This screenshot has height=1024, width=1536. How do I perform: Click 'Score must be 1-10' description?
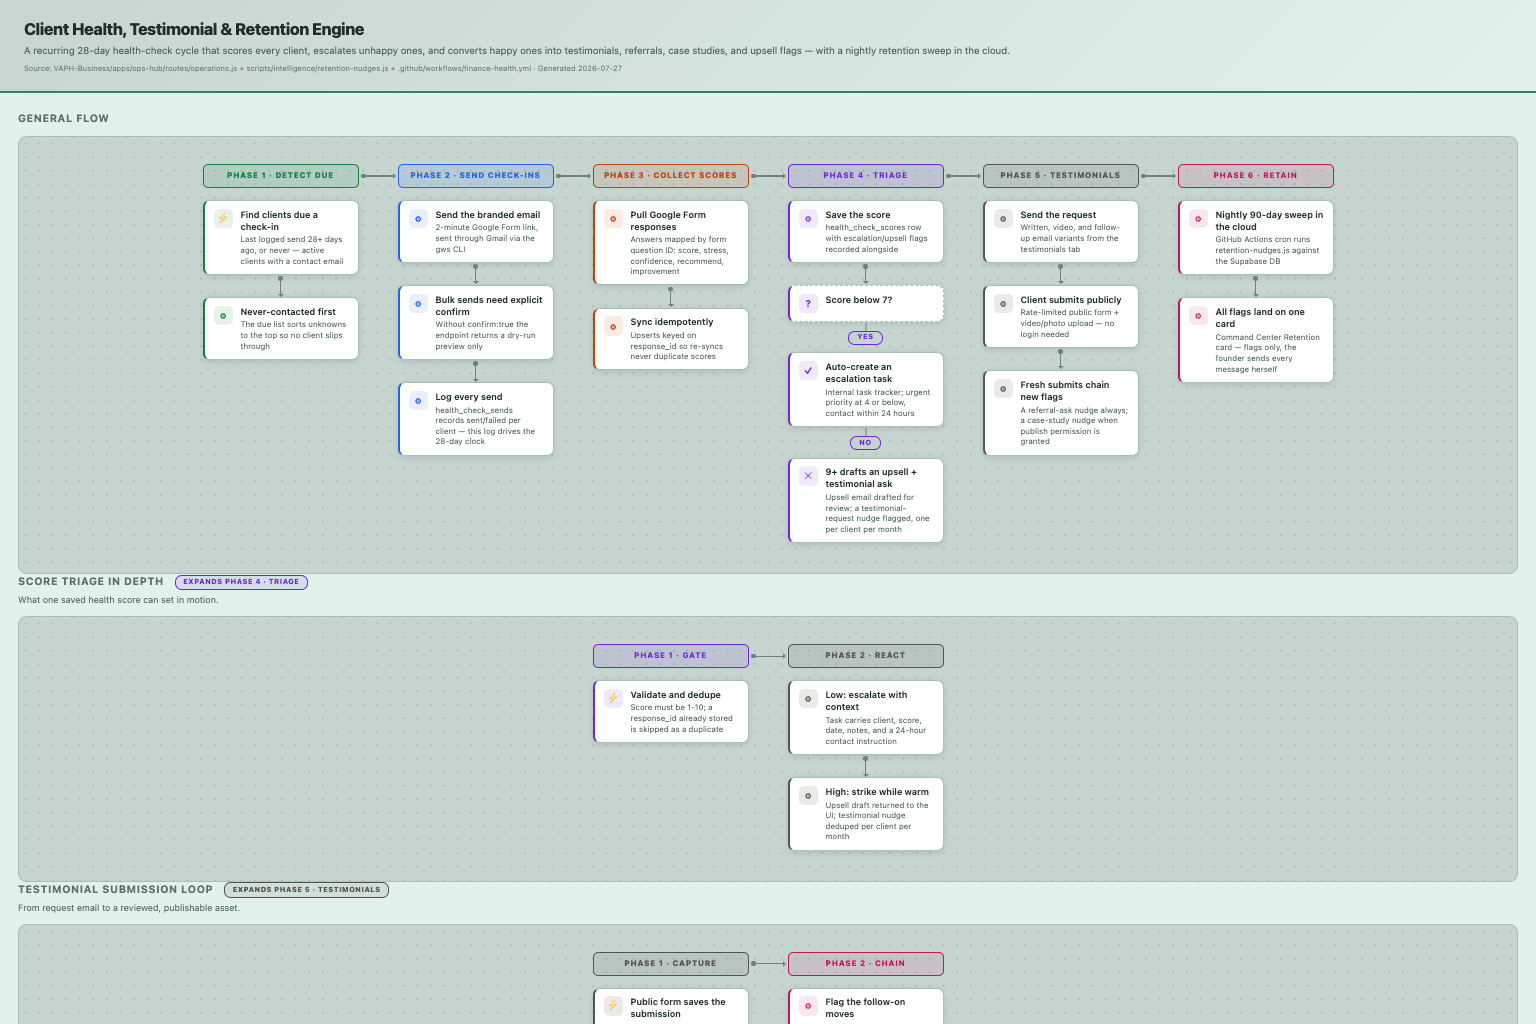[x=682, y=718]
